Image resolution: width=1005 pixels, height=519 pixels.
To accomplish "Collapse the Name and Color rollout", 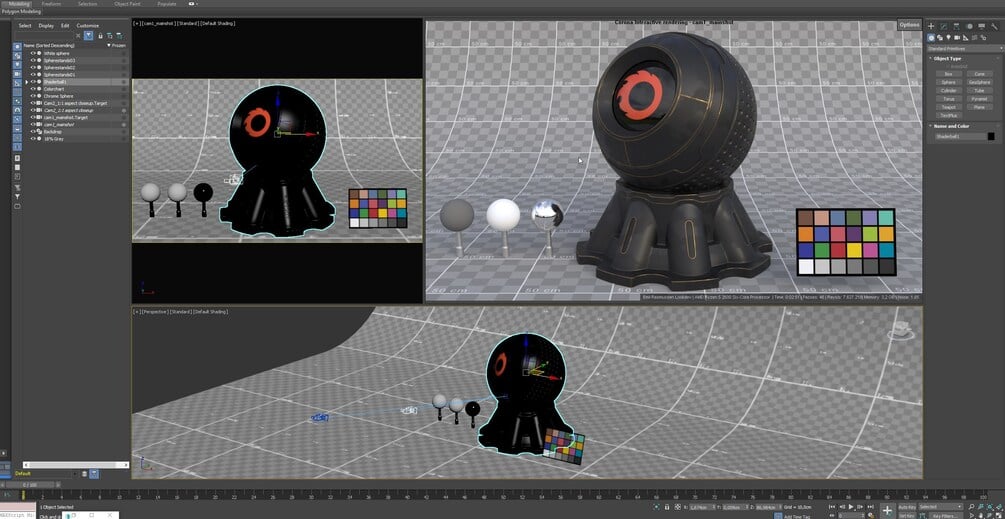I will point(951,126).
